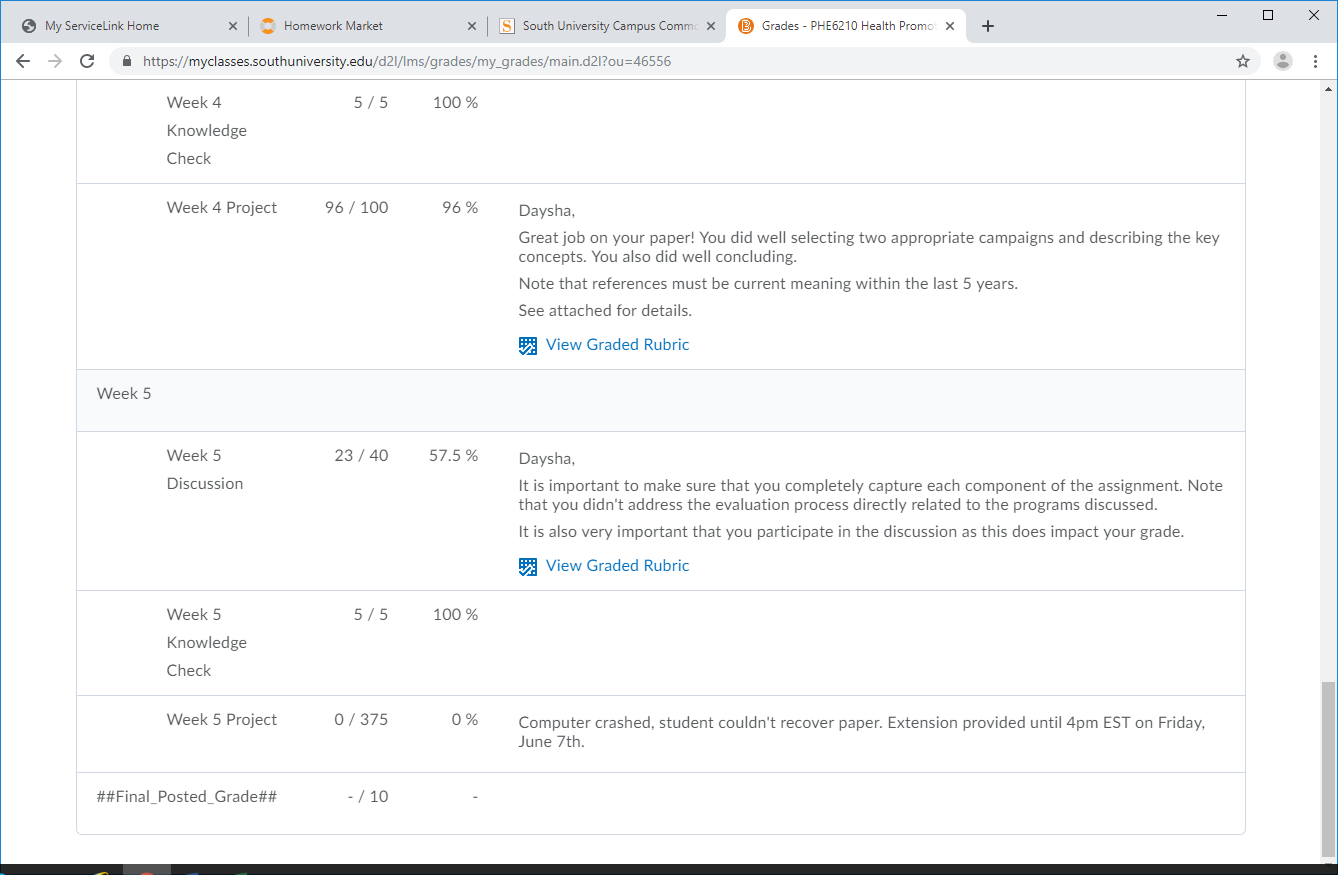The image size is (1338, 875).
Task: Click the 0 % grade value
Action: coord(465,719)
